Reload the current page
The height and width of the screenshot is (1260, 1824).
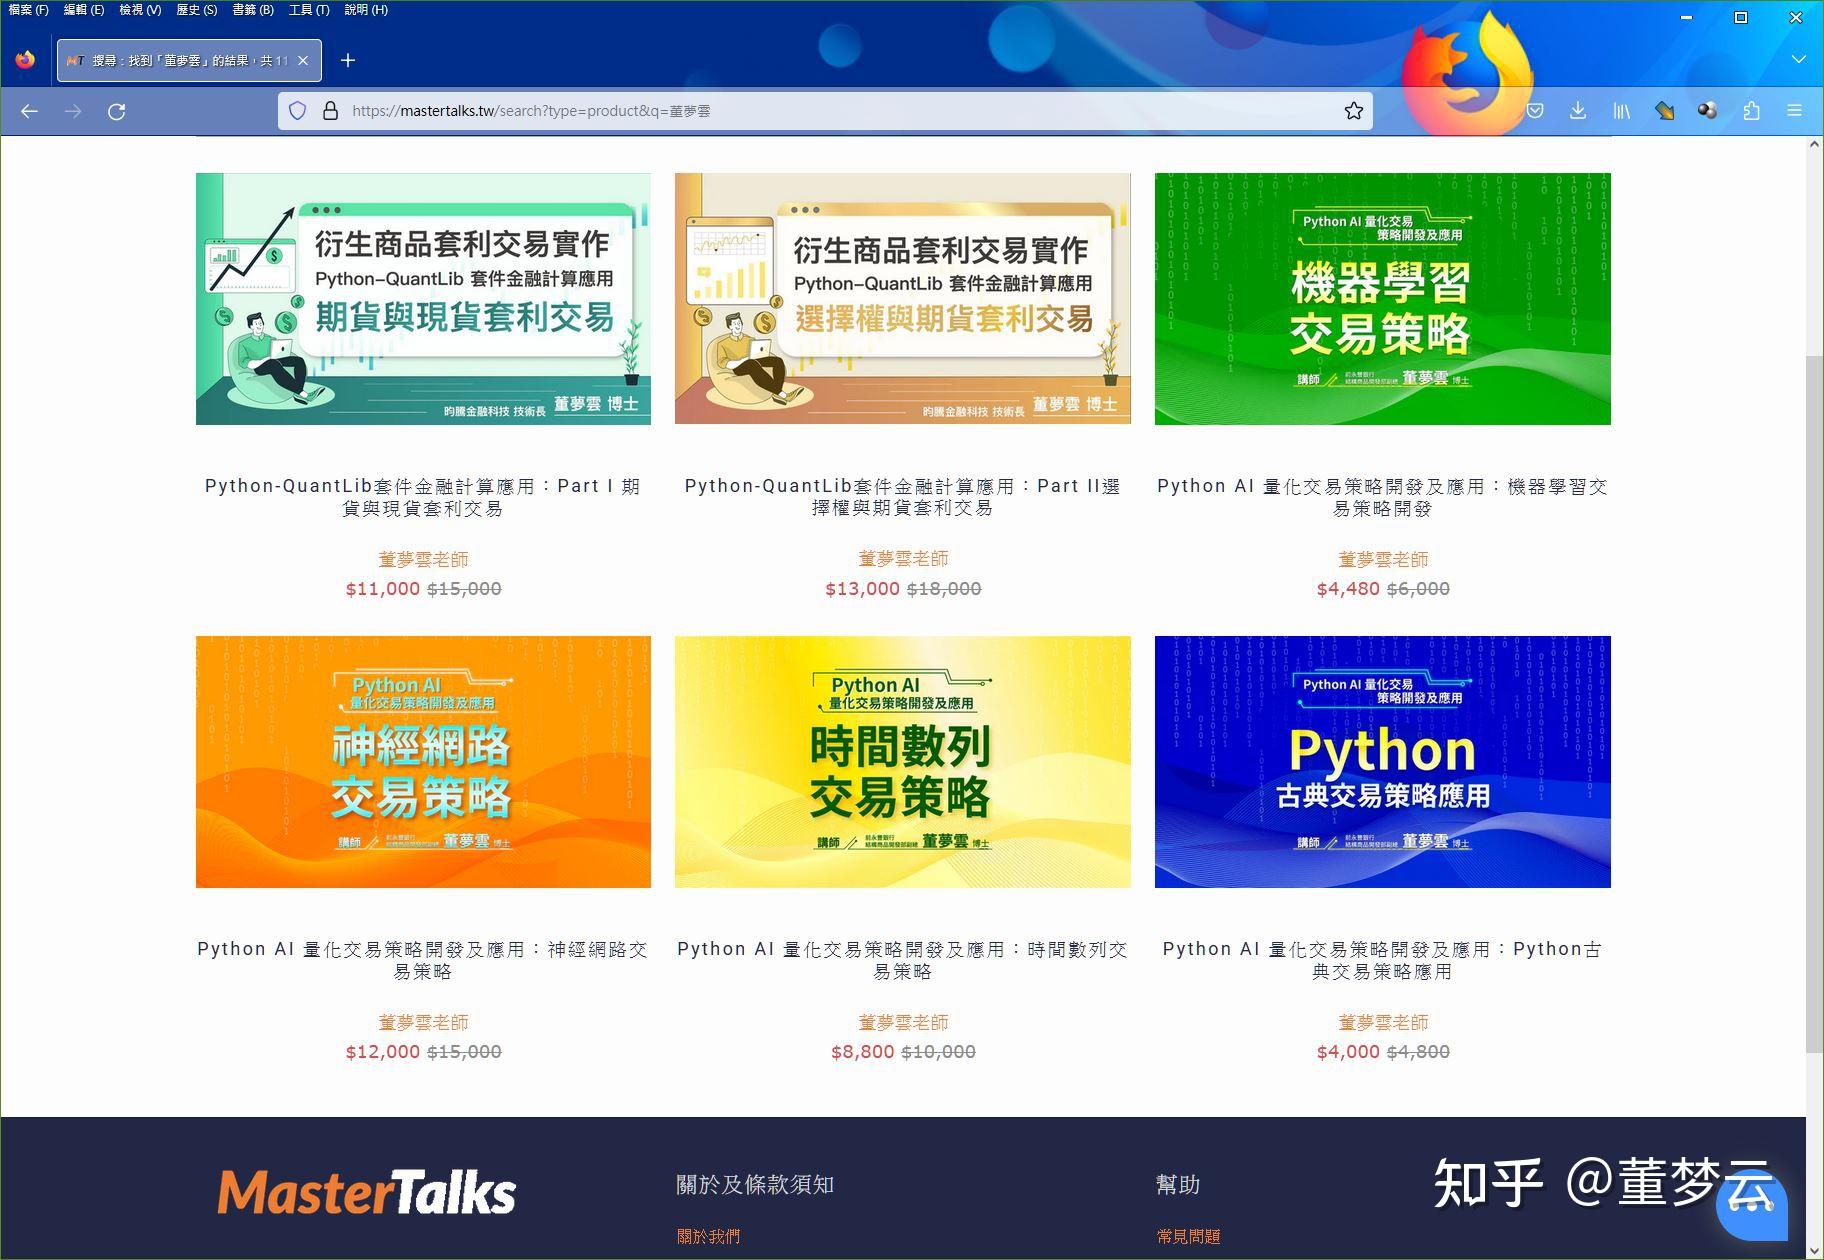117,111
